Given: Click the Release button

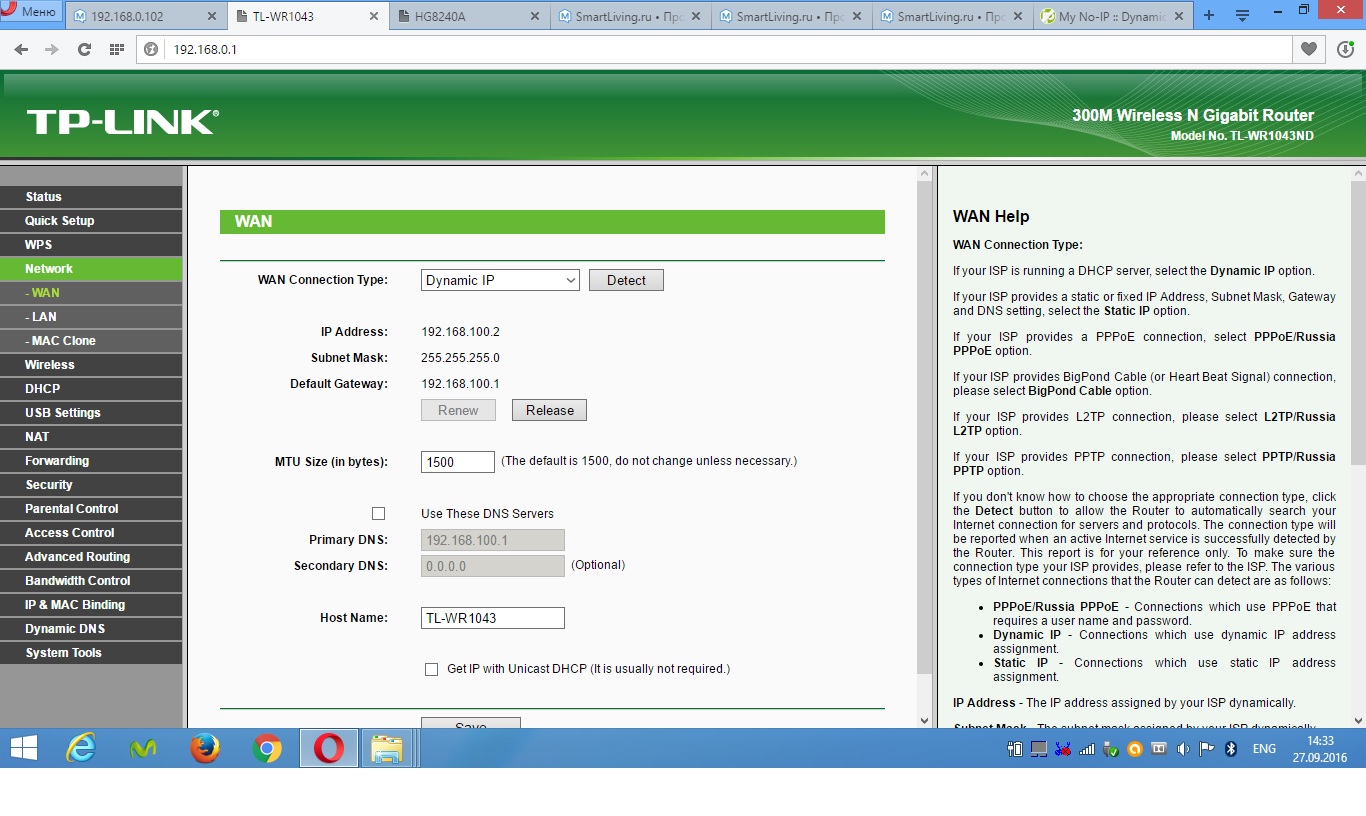Looking at the screenshot, I should click(x=549, y=411).
